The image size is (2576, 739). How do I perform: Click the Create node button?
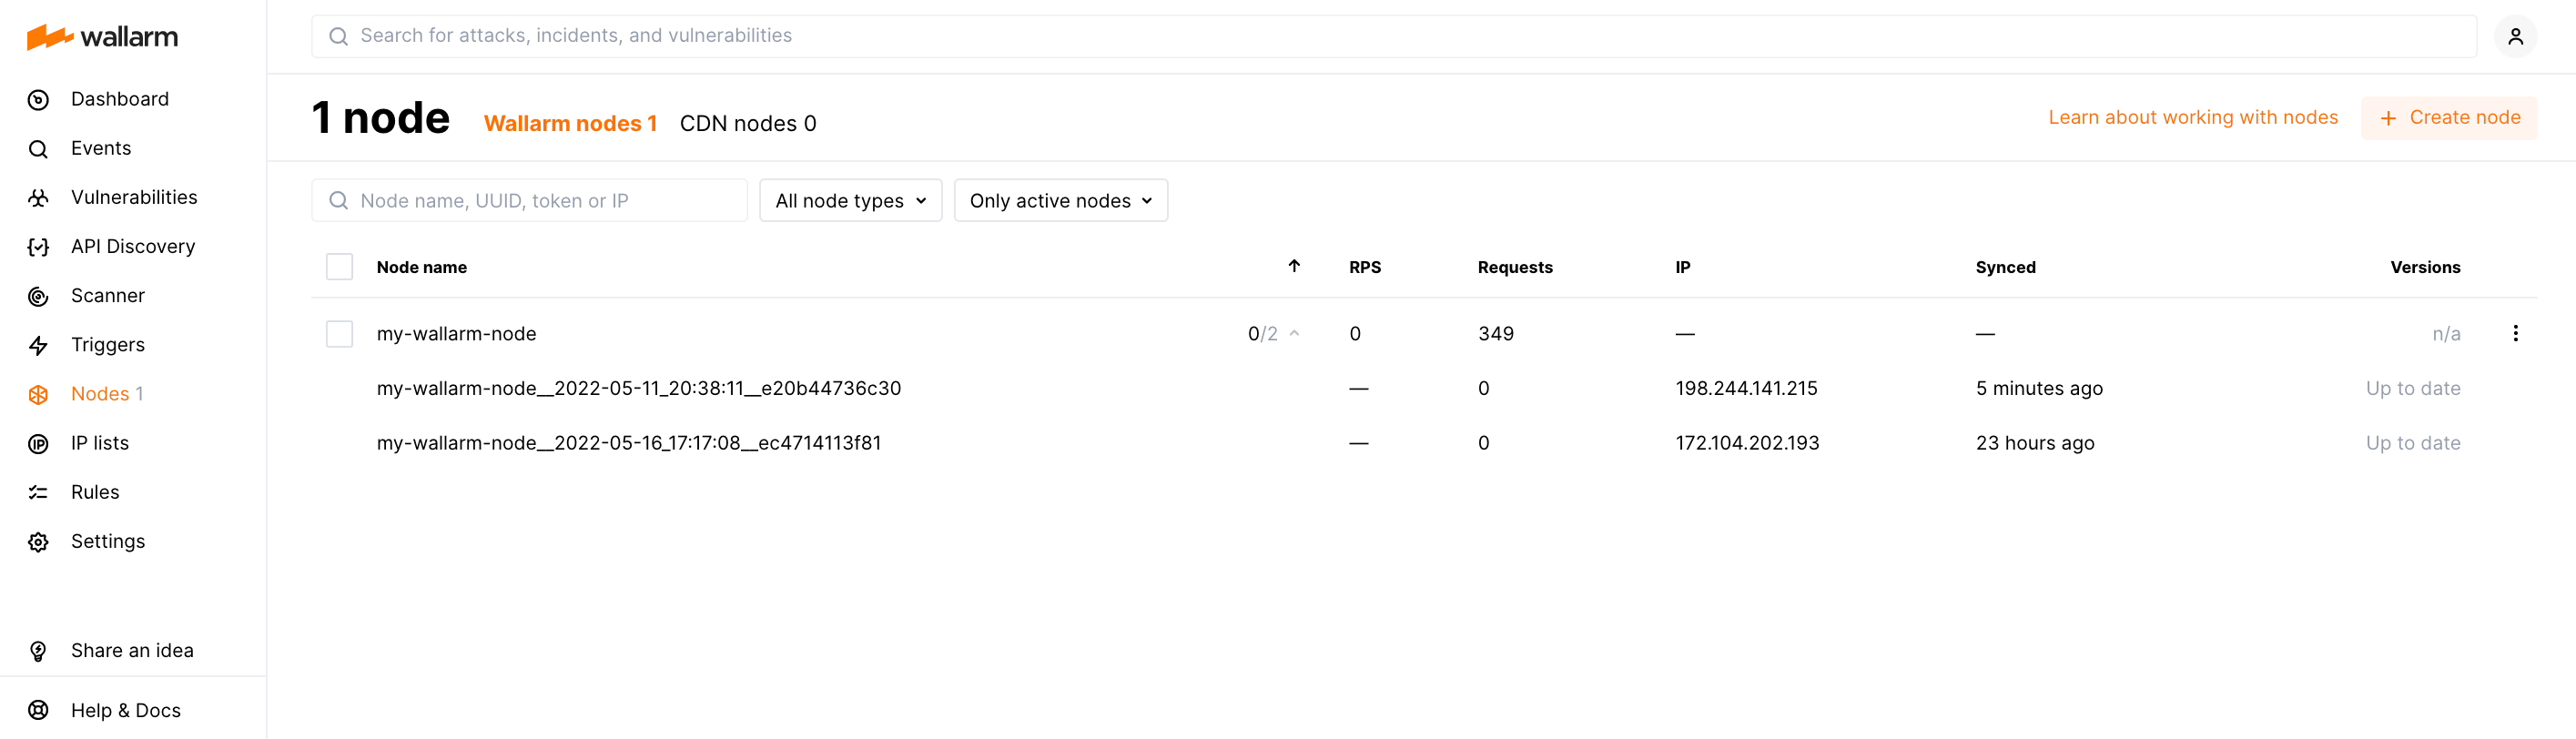[2449, 118]
